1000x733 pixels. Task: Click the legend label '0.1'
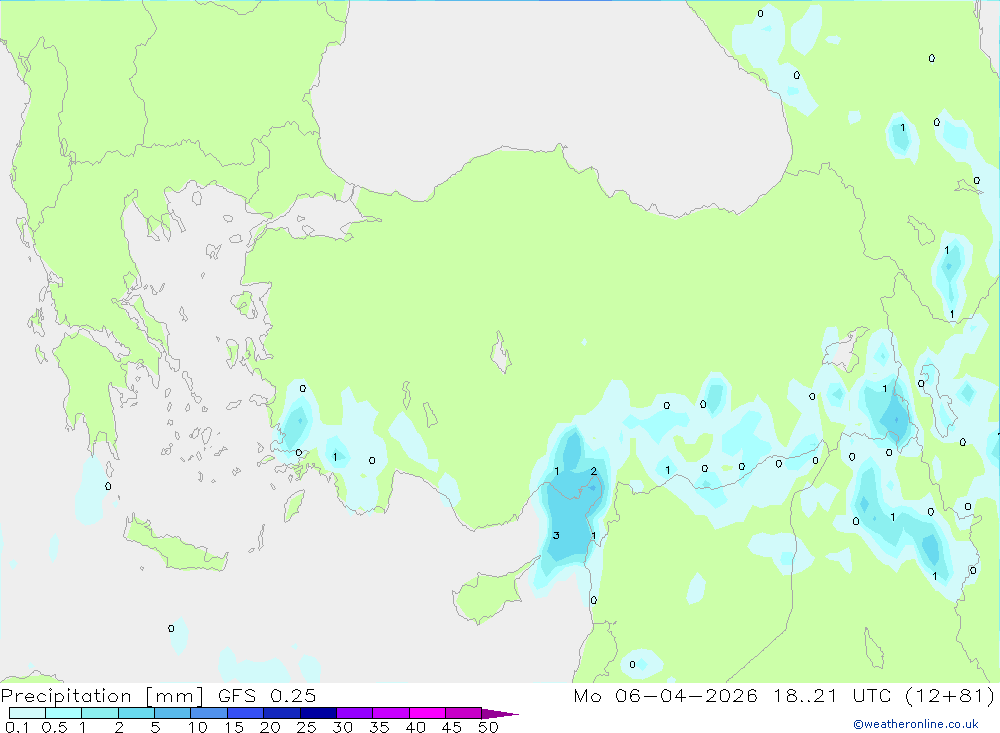[17, 727]
